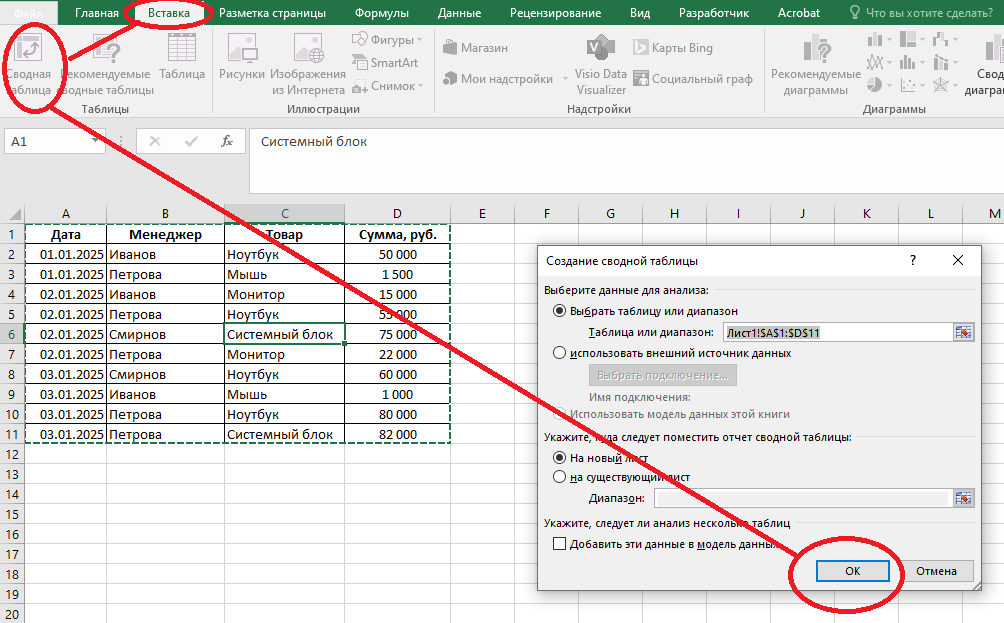
Task: Insert a line chart
Action: tap(875, 62)
